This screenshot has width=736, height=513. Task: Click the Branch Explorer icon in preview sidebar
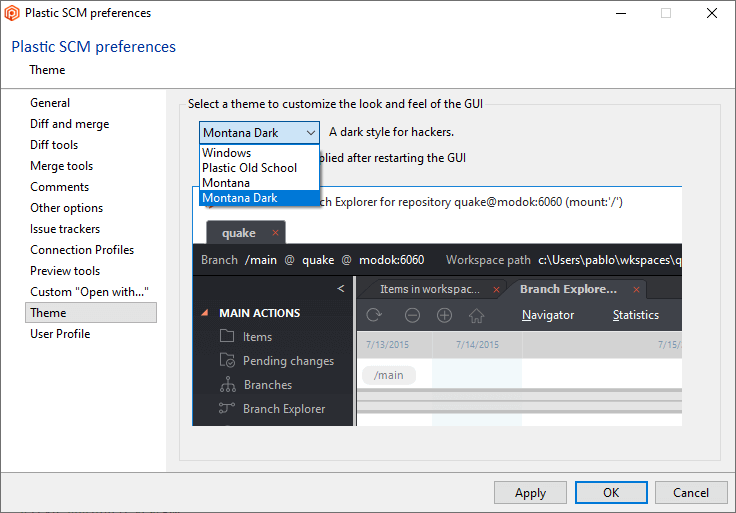click(x=226, y=408)
